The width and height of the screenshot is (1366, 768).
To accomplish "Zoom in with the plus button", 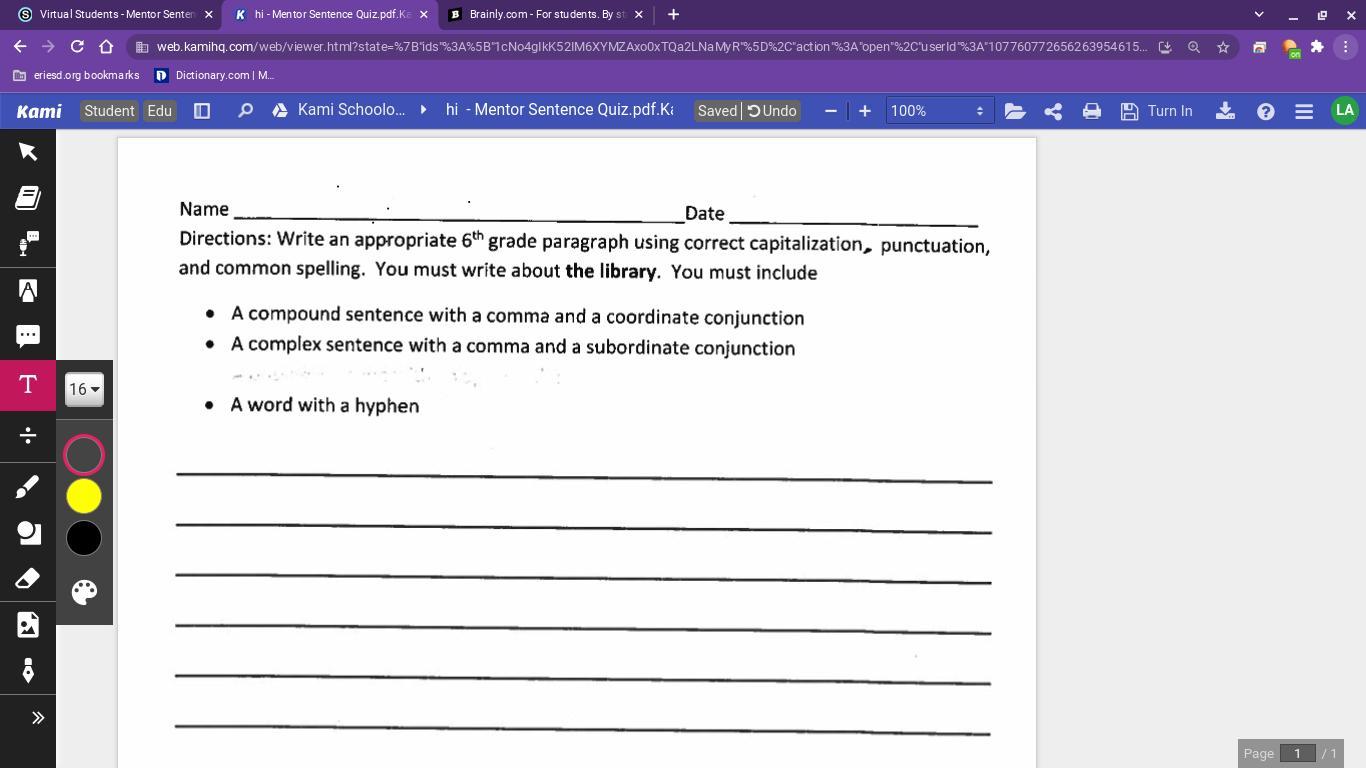I will [865, 111].
